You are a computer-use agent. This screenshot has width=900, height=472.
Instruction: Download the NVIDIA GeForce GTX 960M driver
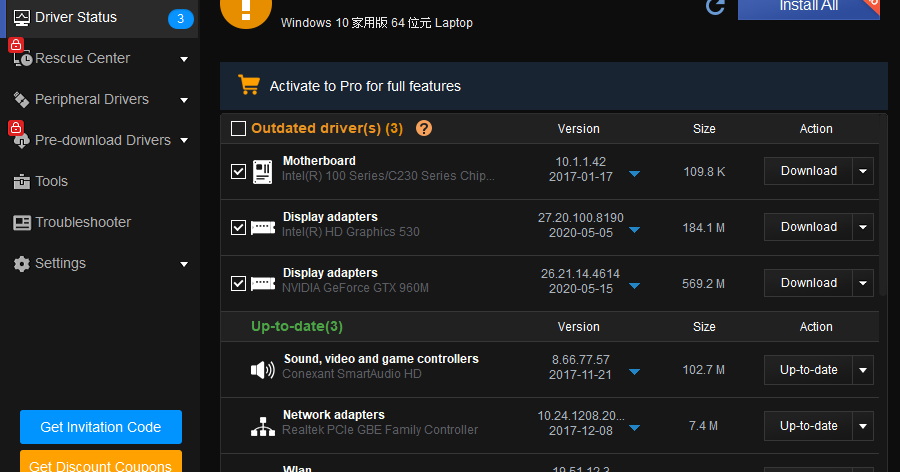pyautogui.click(x=808, y=283)
